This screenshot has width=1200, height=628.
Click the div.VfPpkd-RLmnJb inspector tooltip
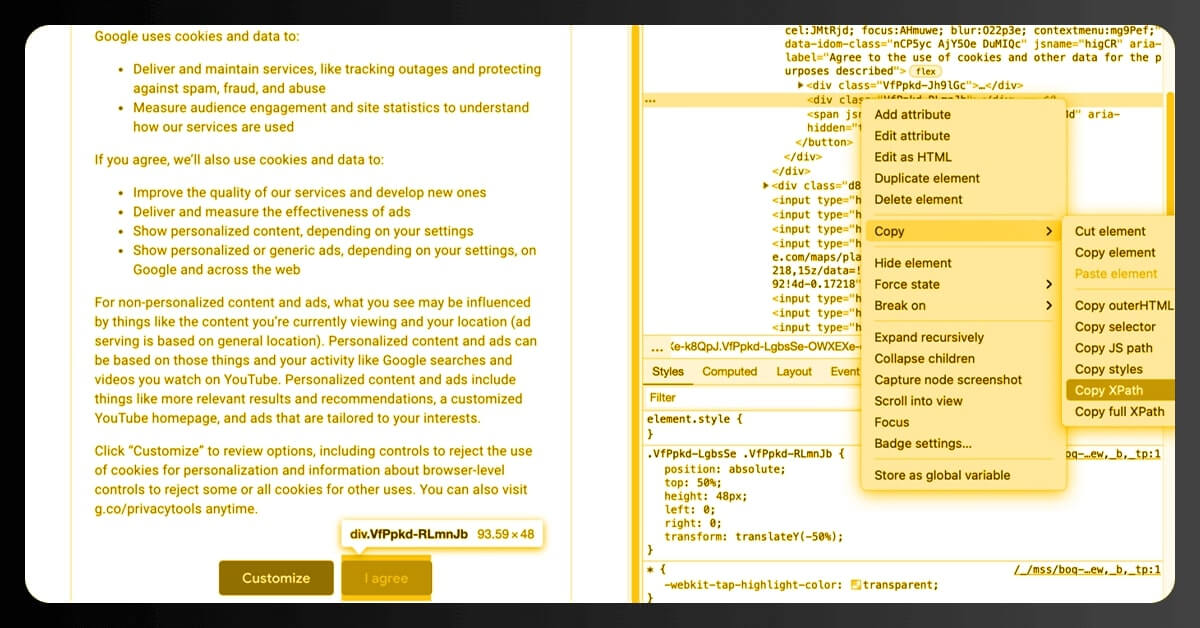pyautogui.click(x=442, y=534)
